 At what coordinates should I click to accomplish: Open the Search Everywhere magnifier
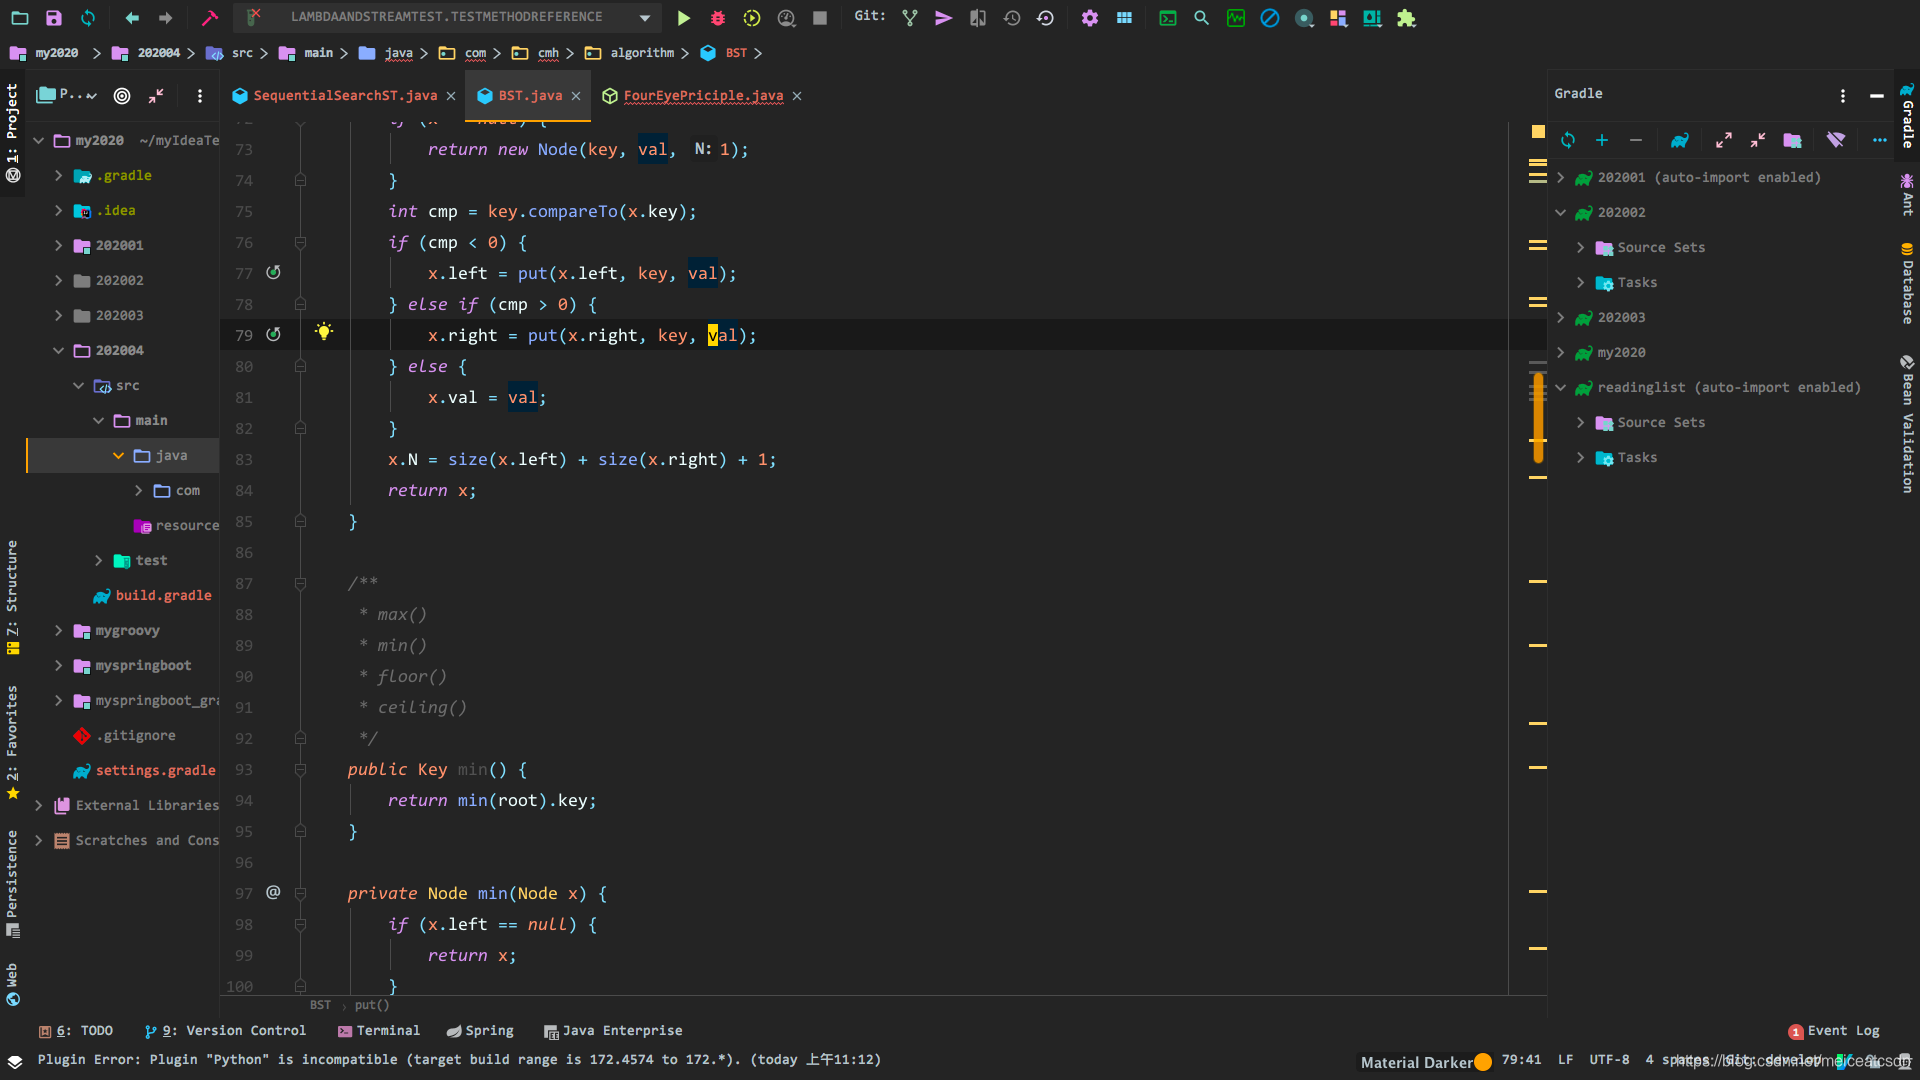coord(1201,18)
